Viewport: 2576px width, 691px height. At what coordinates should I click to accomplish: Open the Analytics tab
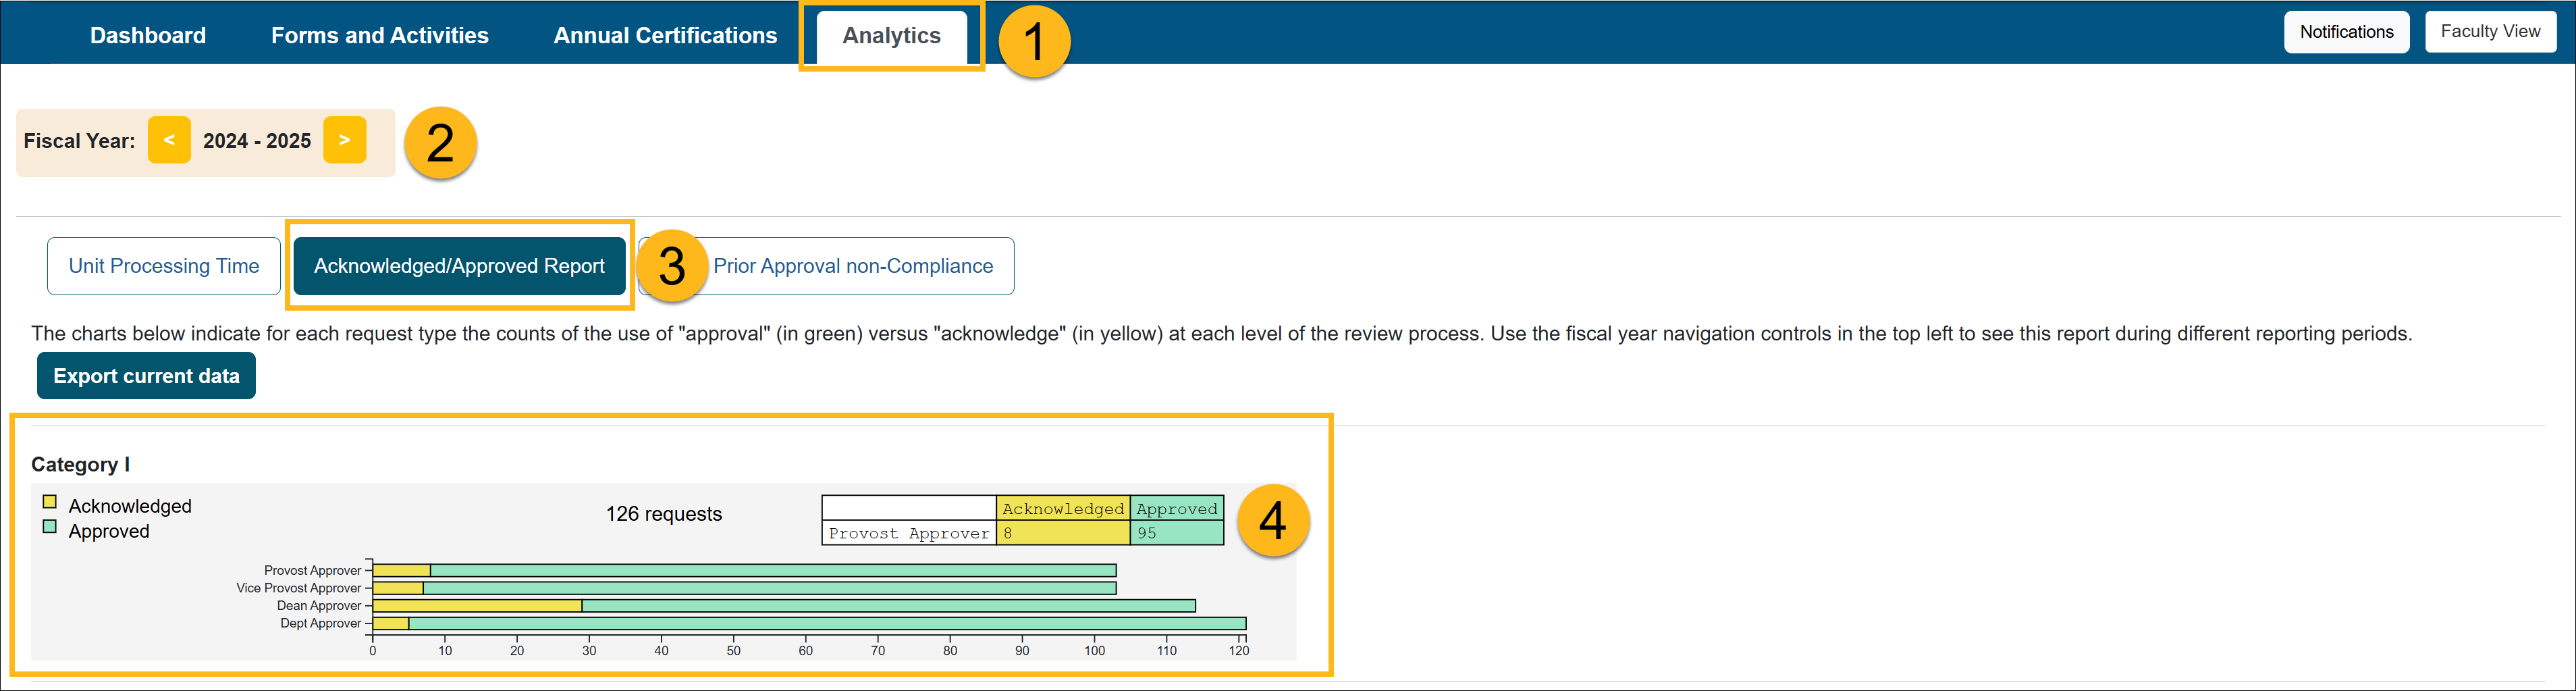click(890, 36)
